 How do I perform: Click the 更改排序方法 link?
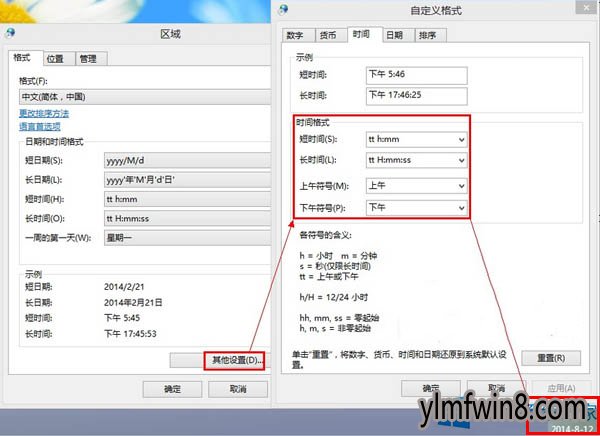[x=46, y=114]
